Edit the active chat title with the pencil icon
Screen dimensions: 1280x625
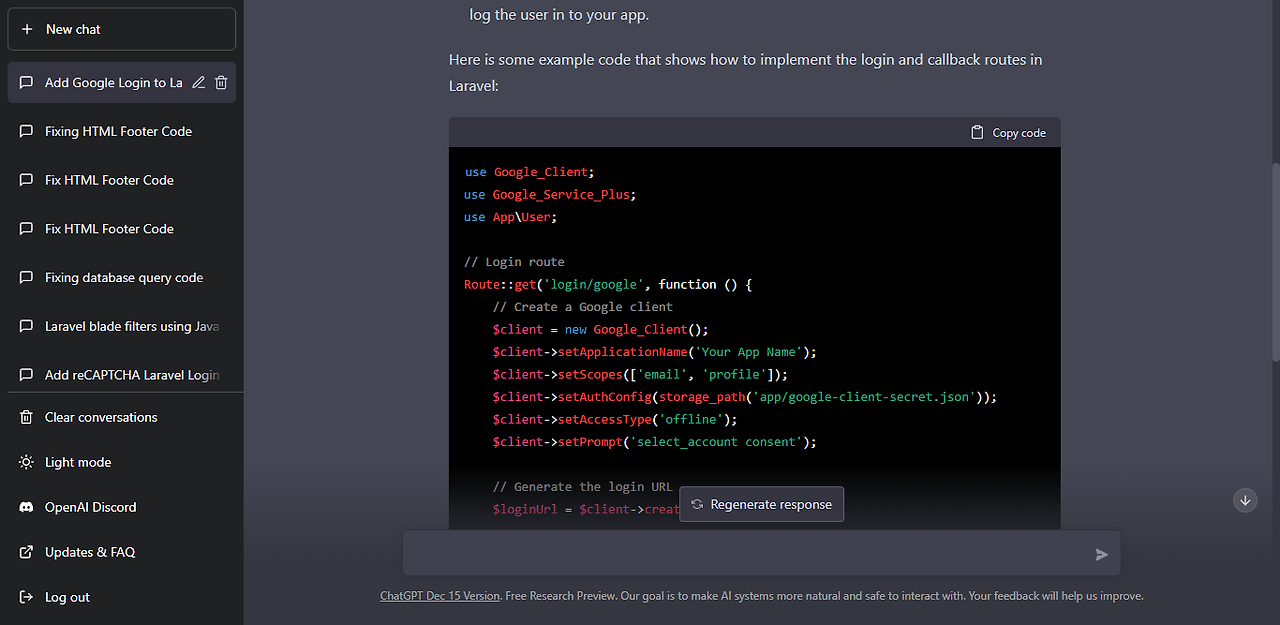point(198,82)
